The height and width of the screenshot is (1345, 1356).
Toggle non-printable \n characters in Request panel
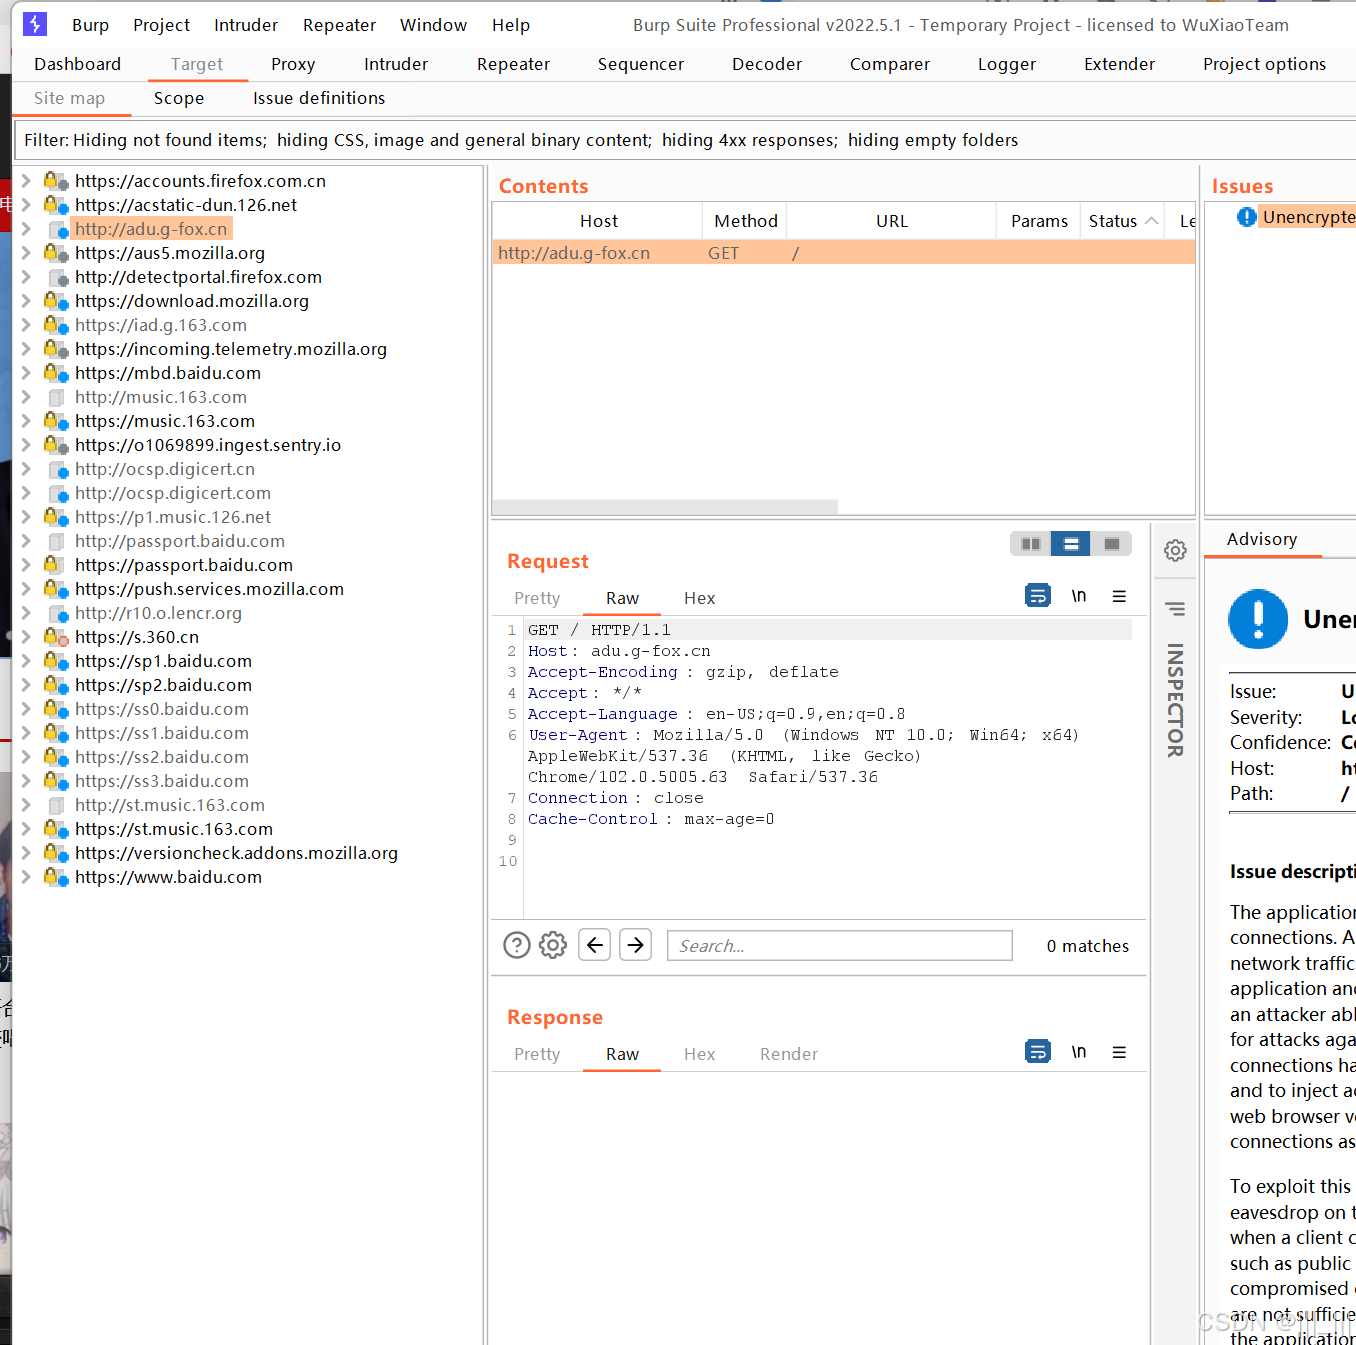[1079, 596]
